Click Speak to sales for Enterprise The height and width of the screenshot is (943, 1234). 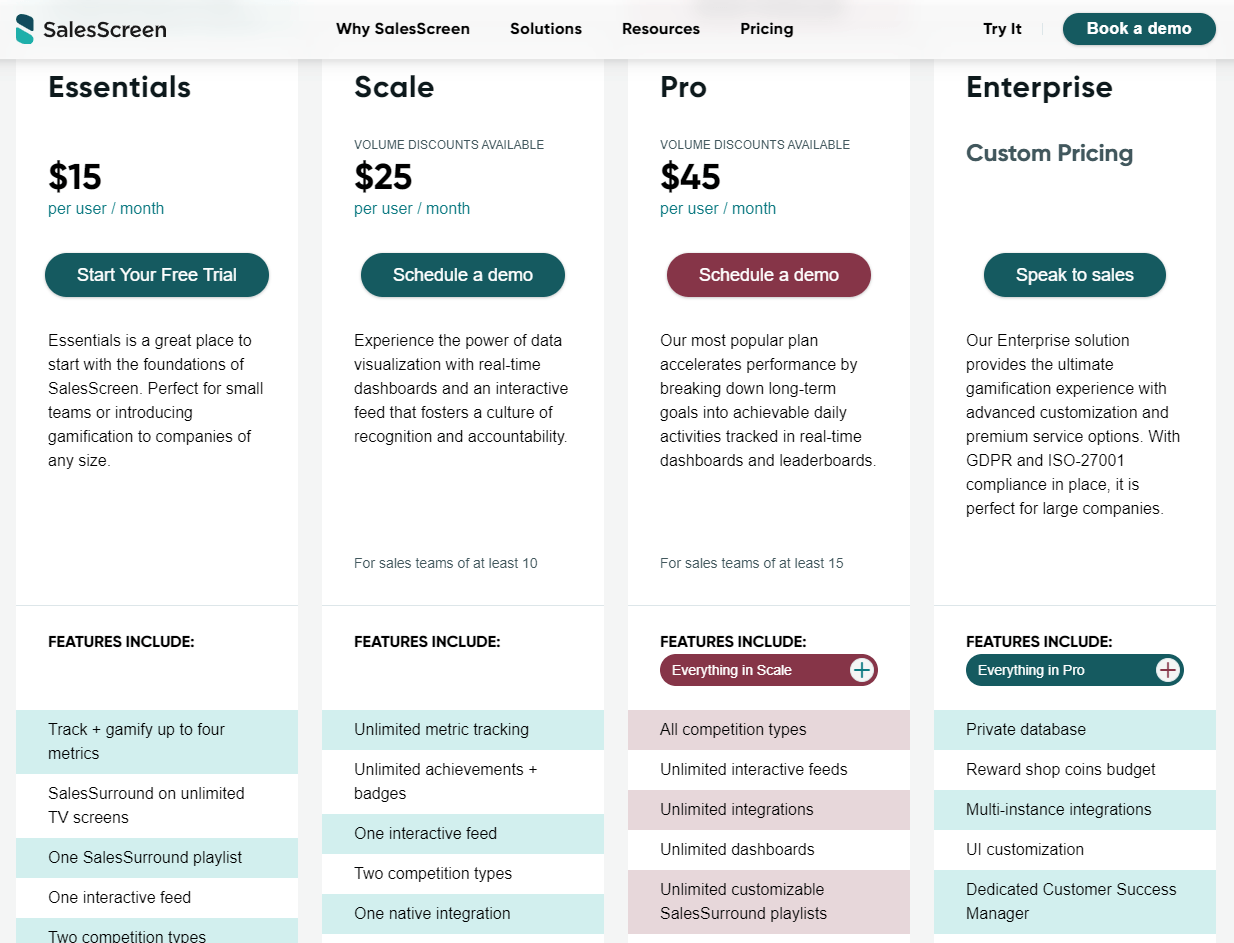(1075, 275)
